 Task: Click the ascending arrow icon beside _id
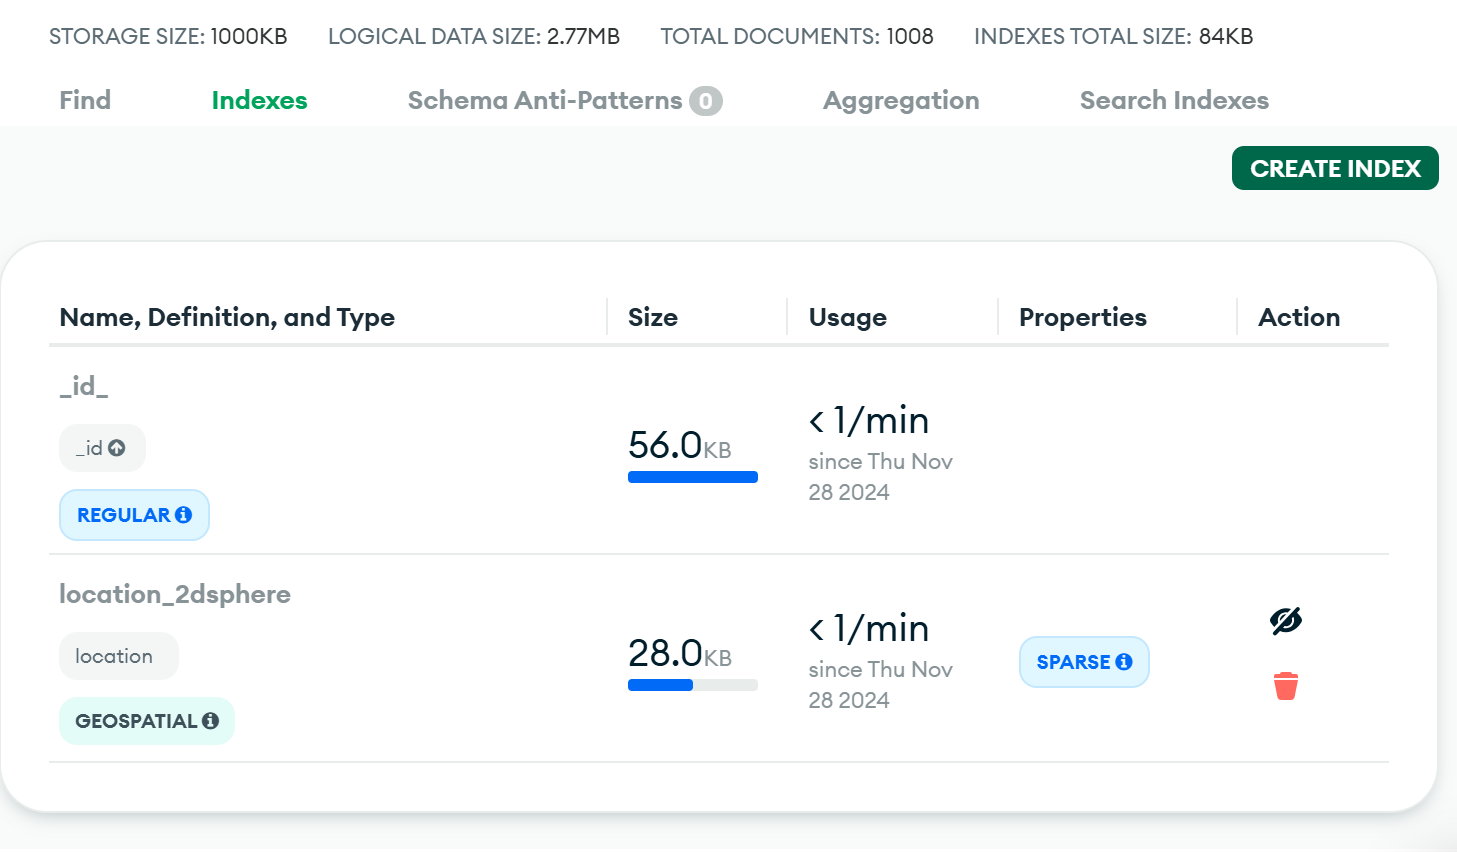(117, 448)
